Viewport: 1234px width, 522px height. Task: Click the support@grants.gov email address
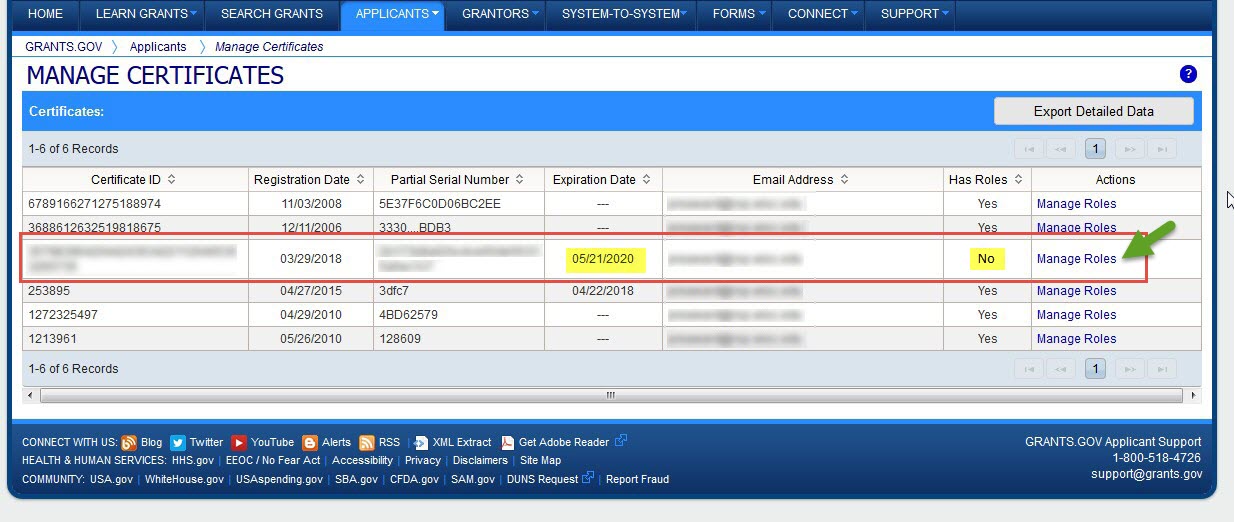1146,474
